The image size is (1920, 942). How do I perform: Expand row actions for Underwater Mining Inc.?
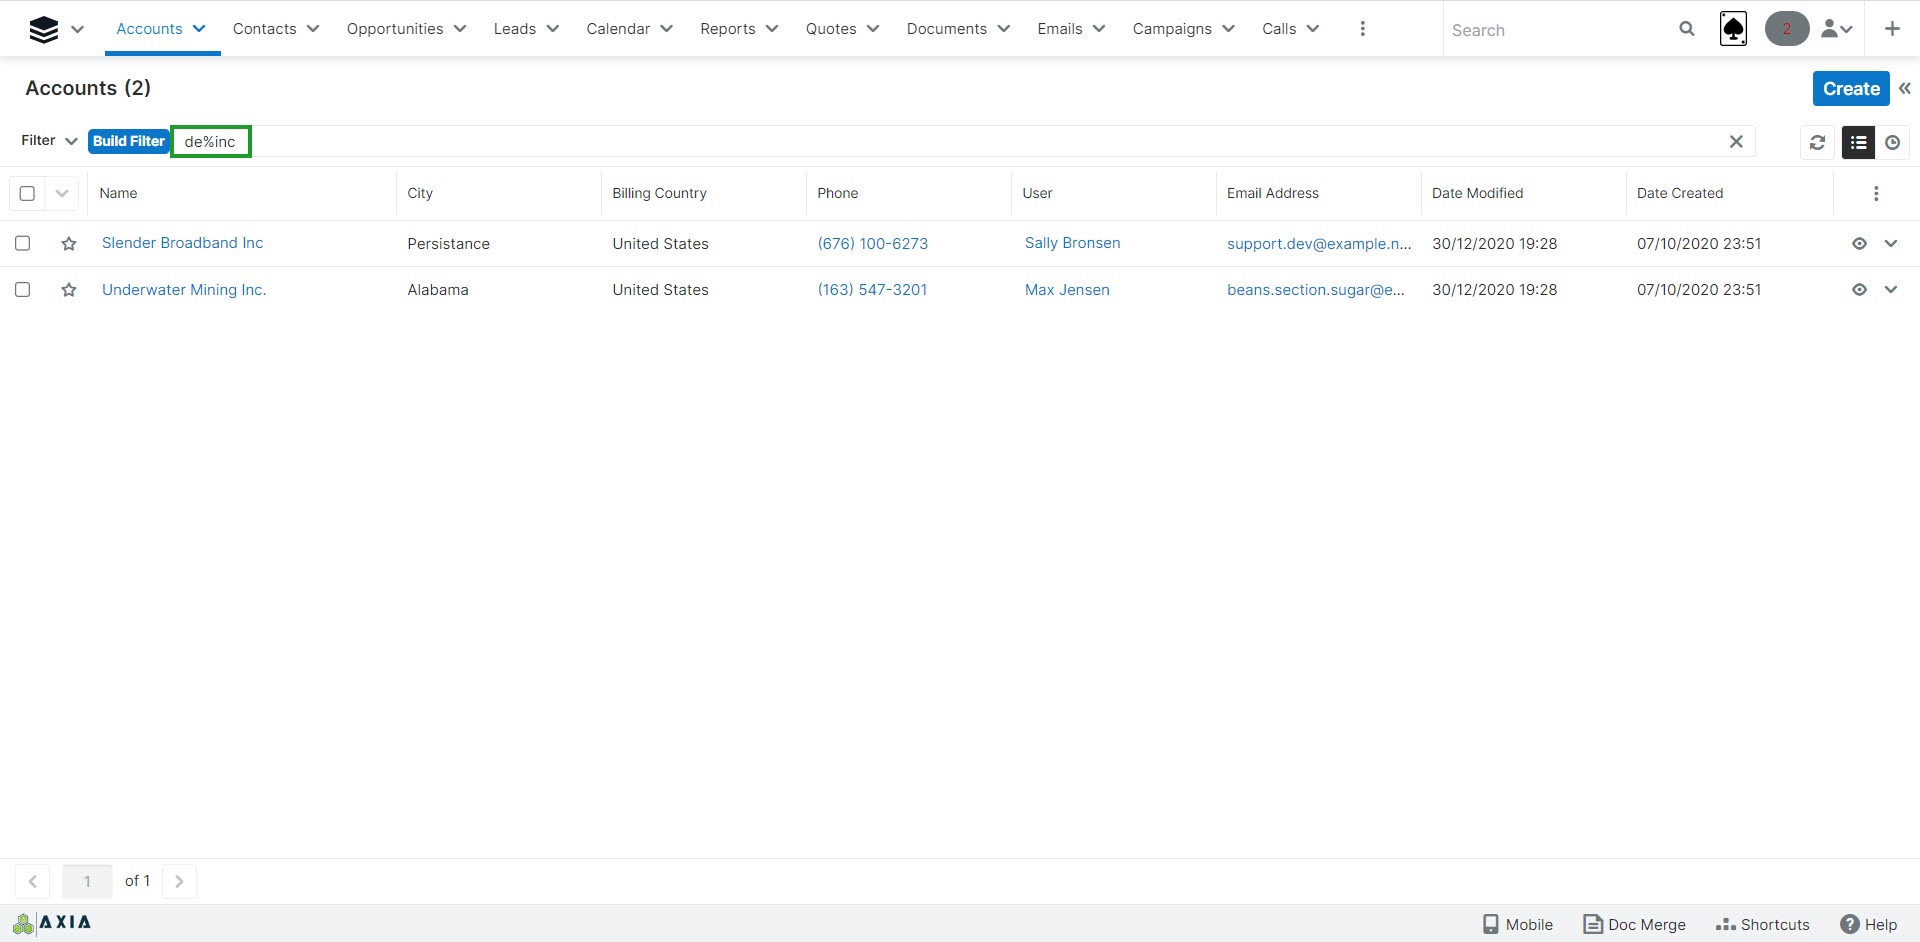click(1891, 290)
